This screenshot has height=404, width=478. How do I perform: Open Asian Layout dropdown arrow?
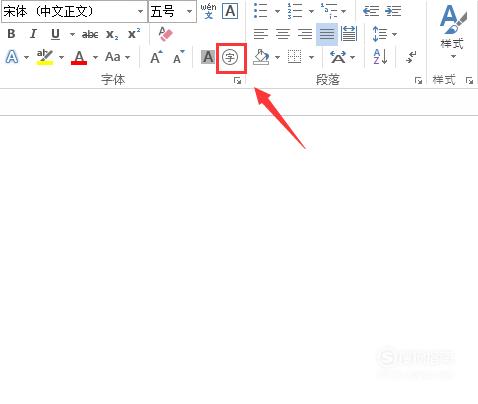point(353,57)
